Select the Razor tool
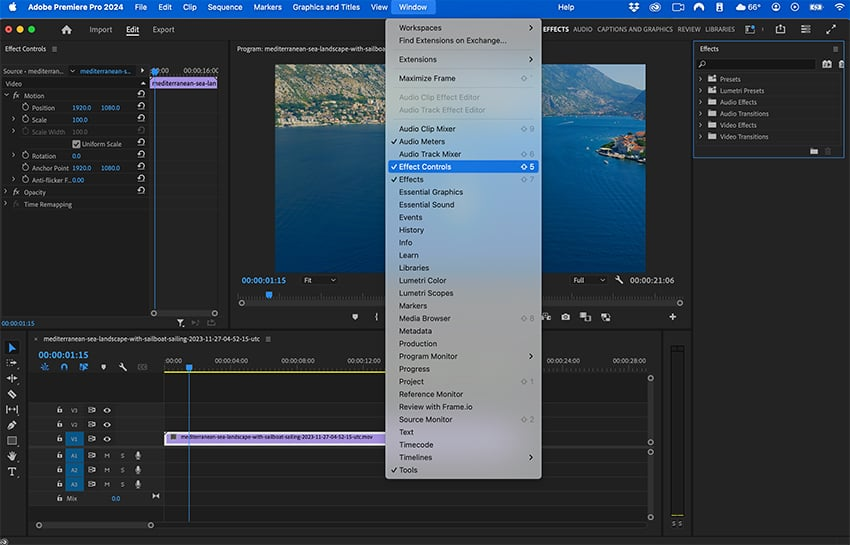The image size is (850, 545). click(x=12, y=394)
